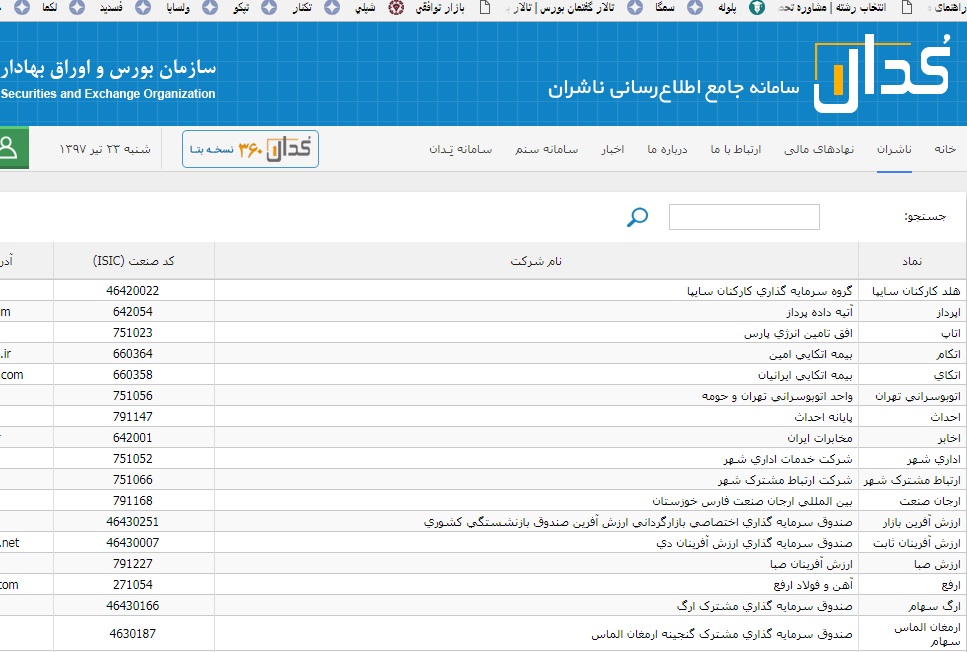Click the کد صنعت (ISIC) column header

(x=133, y=261)
